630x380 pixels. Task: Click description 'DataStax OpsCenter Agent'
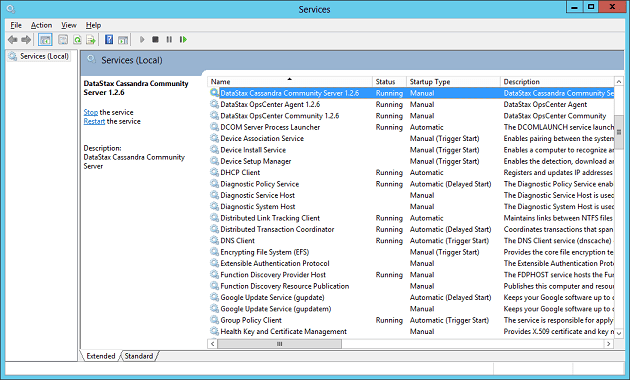pos(545,104)
